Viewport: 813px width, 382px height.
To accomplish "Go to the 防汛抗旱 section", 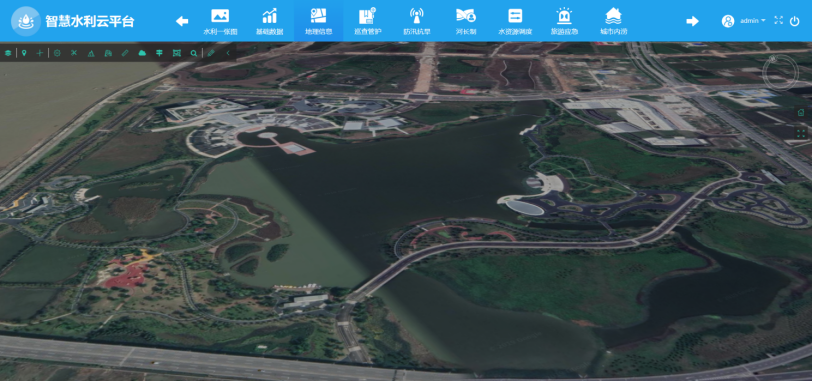I will pyautogui.click(x=416, y=22).
